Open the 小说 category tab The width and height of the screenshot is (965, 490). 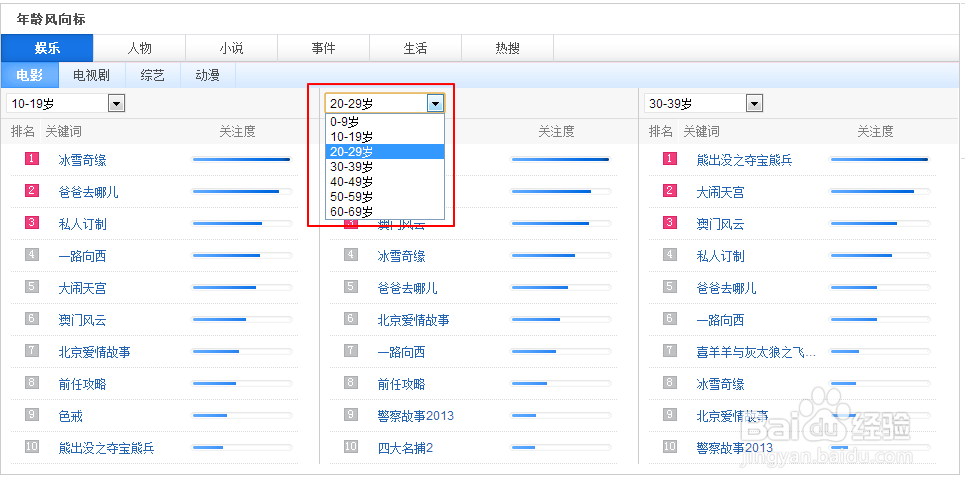tap(231, 48)
